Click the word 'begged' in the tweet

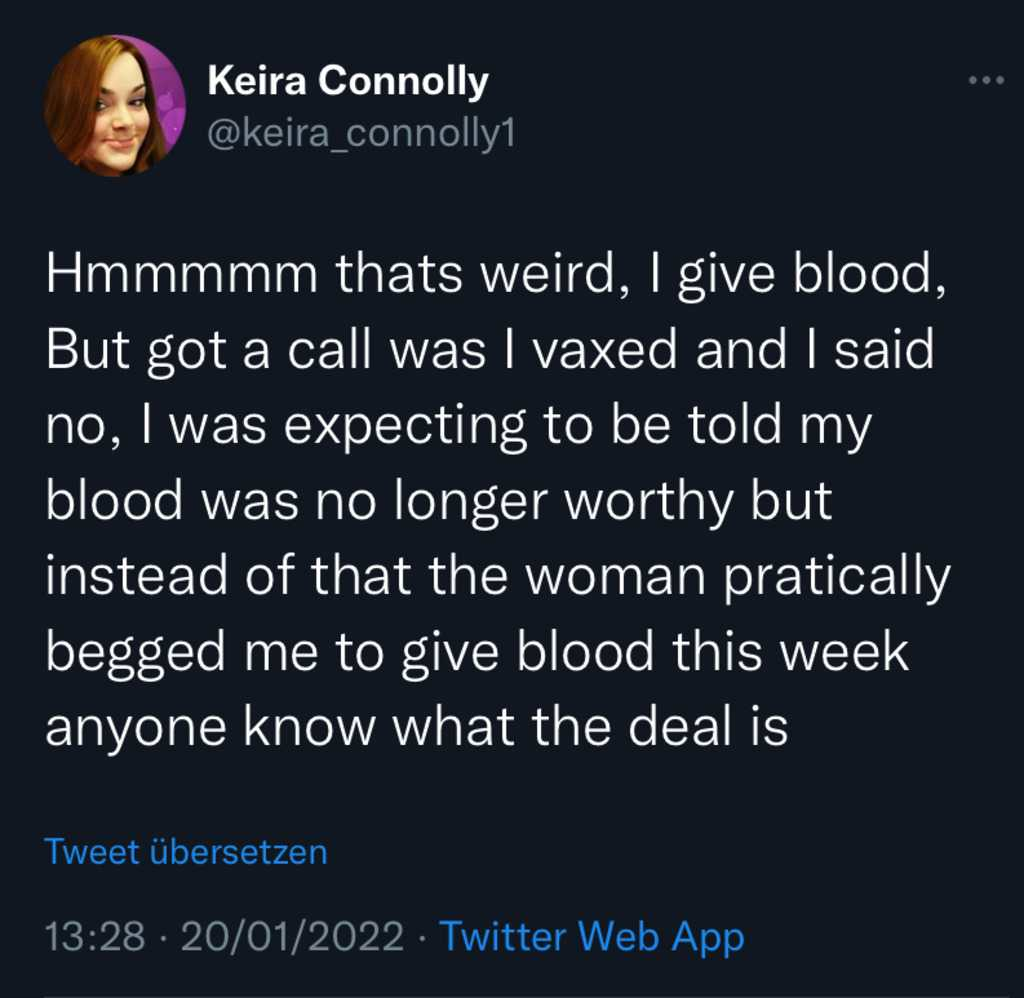pos(135,653)
